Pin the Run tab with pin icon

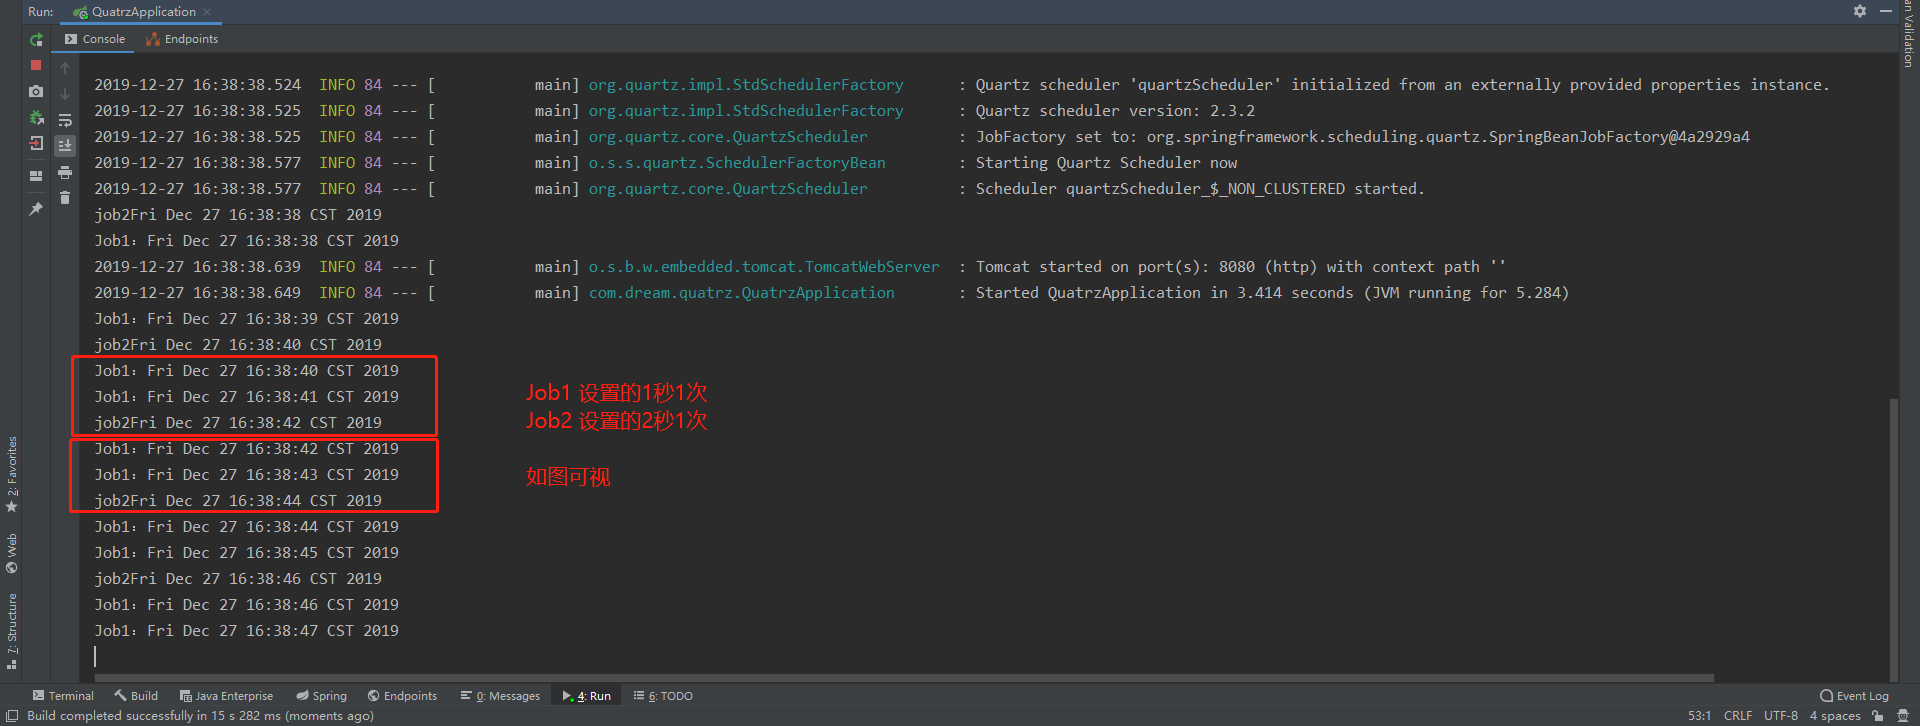(x=36, y=208)
